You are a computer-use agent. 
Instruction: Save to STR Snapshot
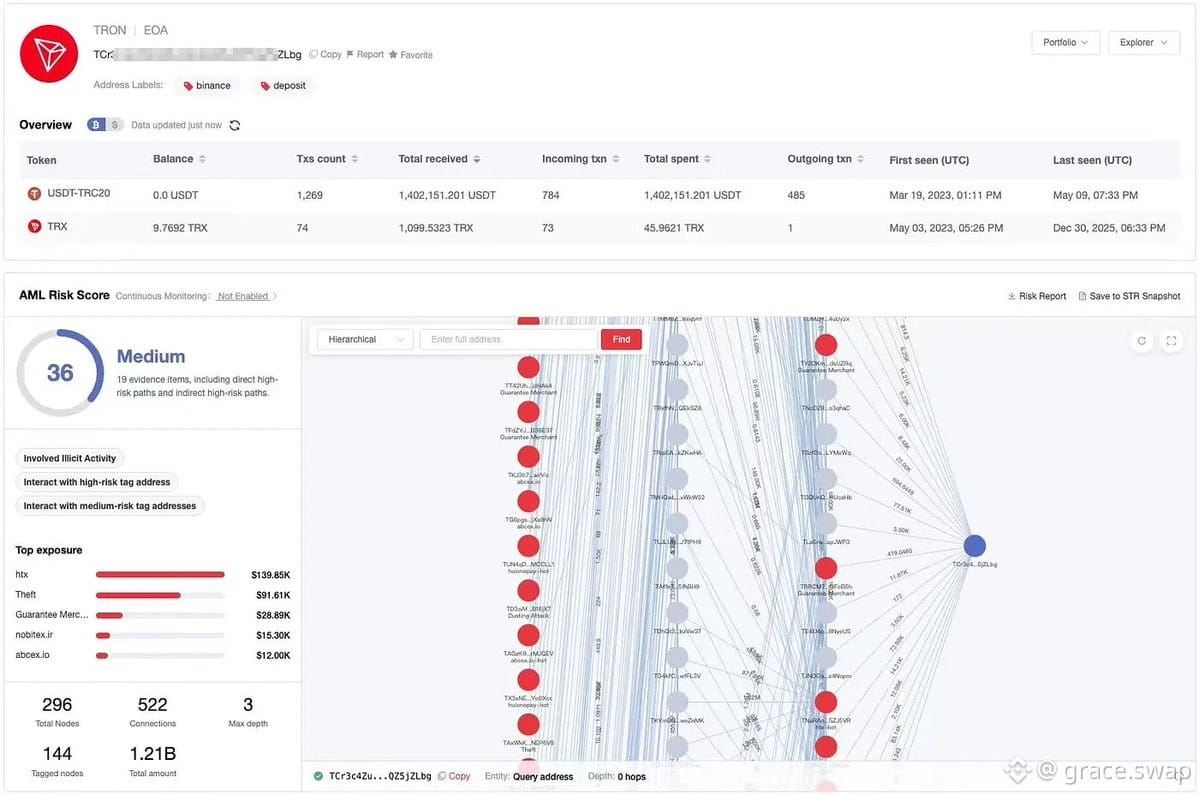[1129, 296]
